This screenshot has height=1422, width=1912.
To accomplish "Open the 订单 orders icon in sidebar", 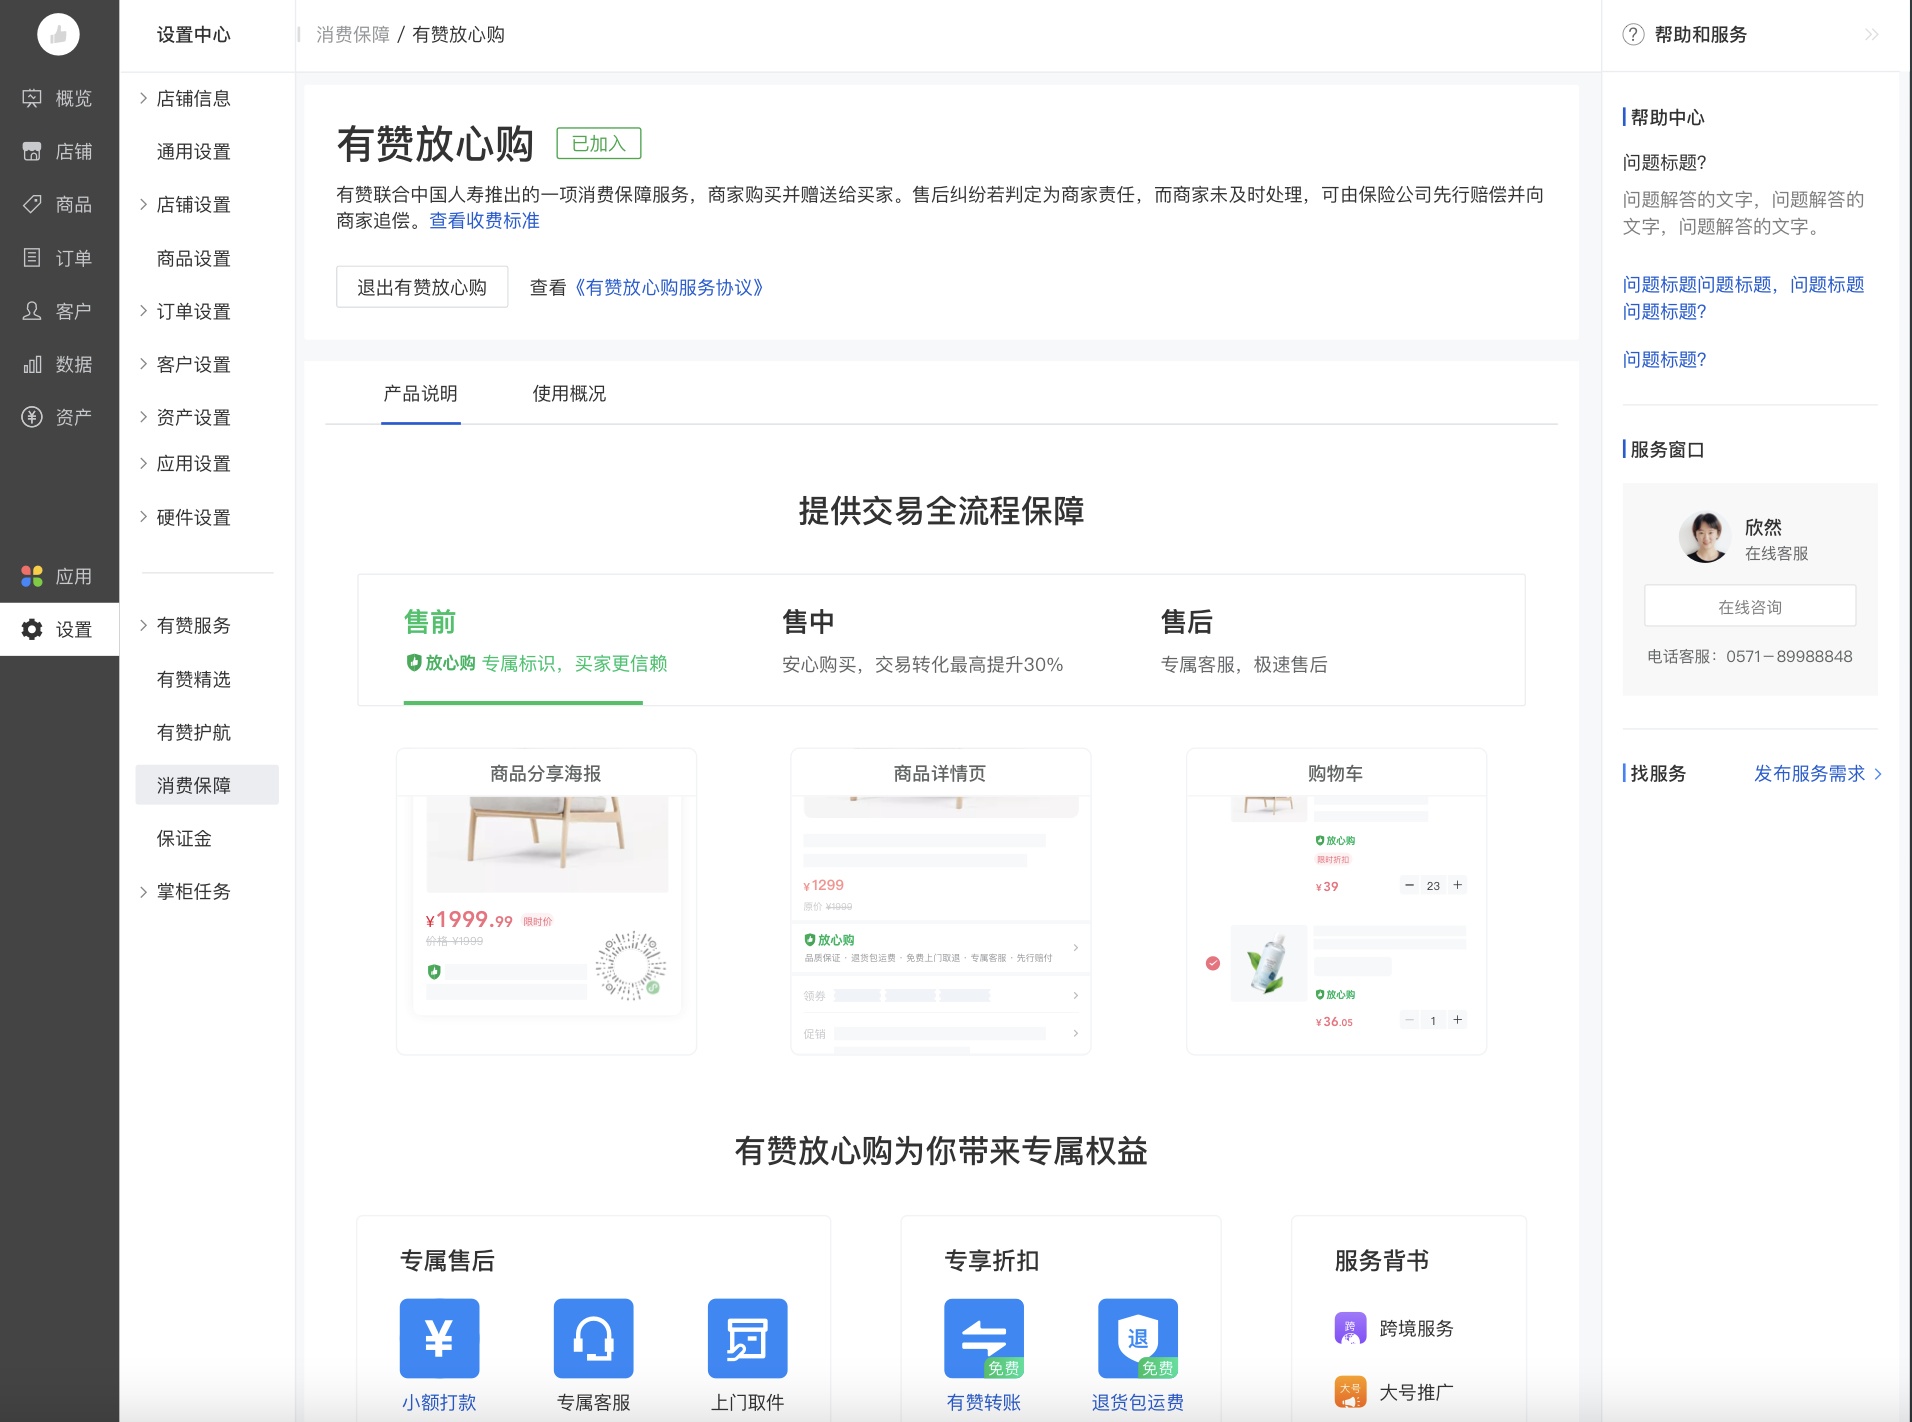I will coord(32,258).
